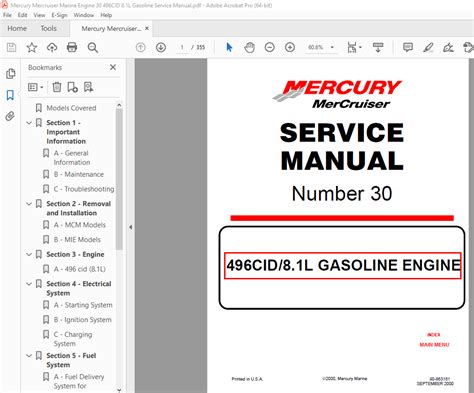Image resolution: width=474 pixels, height=393 pixels.
Task: Open C - Troubleshooting bookmark
Action: click(x=84, y=189)
